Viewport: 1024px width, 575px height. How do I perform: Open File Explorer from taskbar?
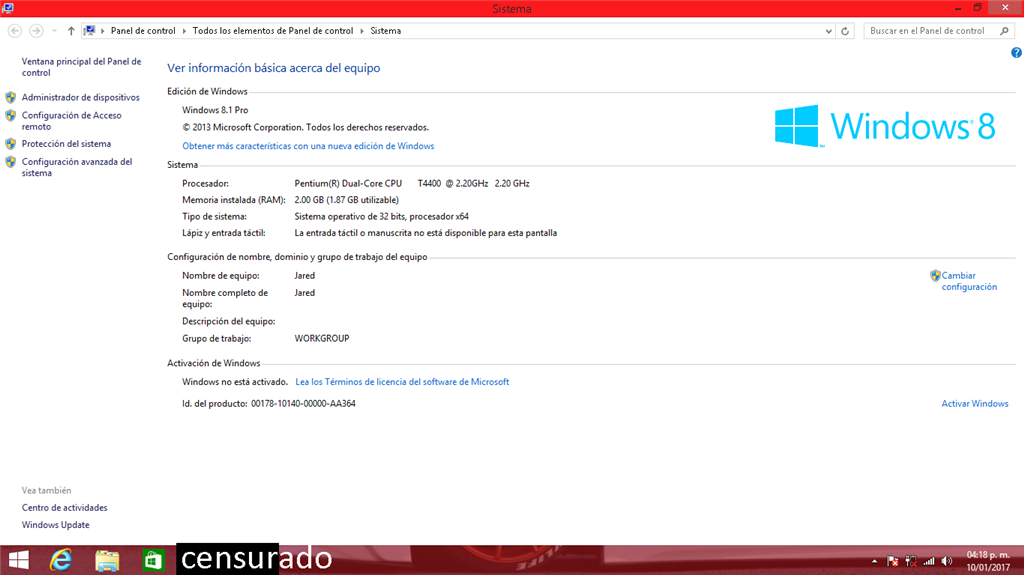tap(107, 561)
